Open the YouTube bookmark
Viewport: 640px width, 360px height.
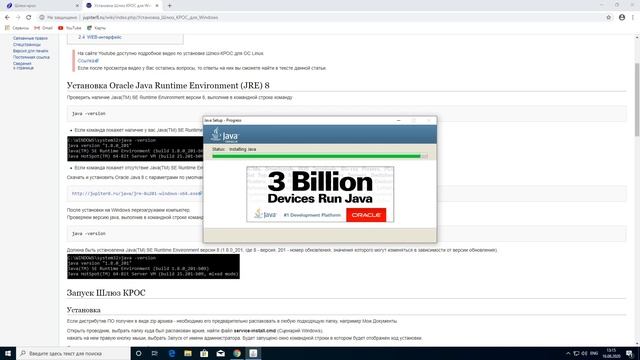(70, 28)
